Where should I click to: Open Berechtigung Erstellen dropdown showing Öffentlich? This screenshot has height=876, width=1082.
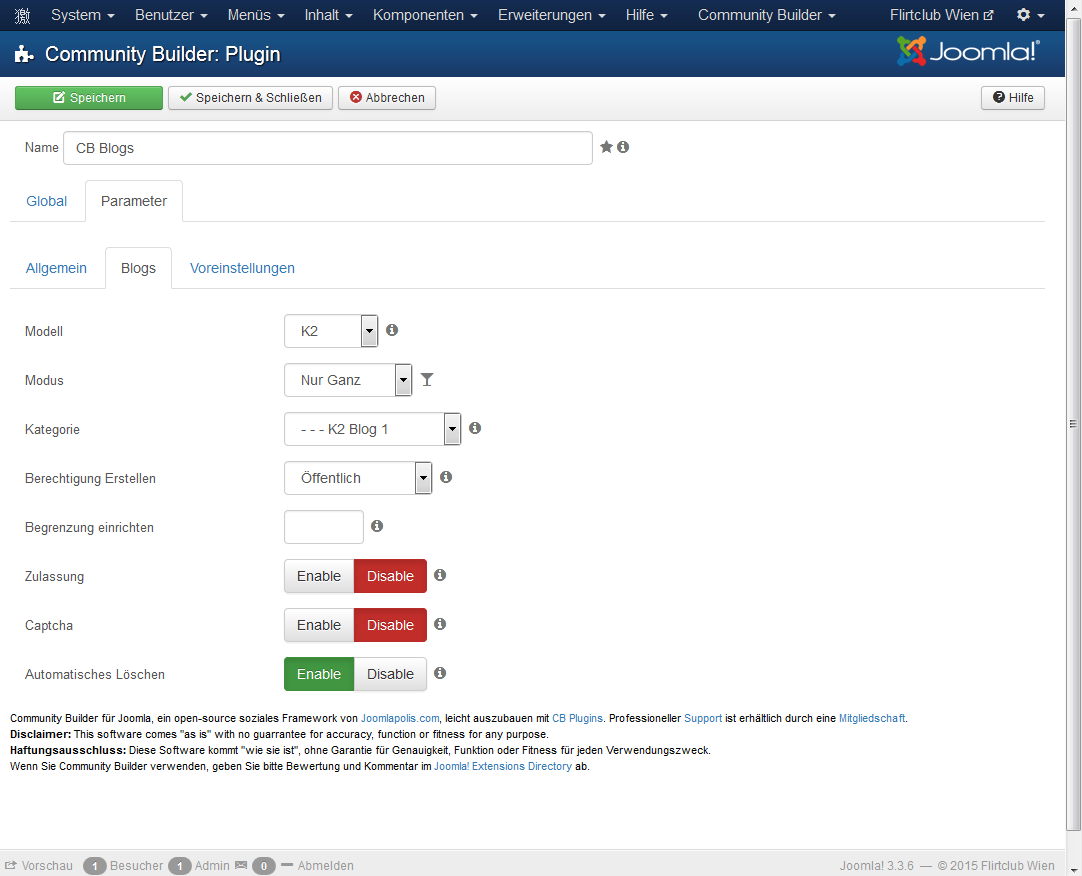coord(358,478)
